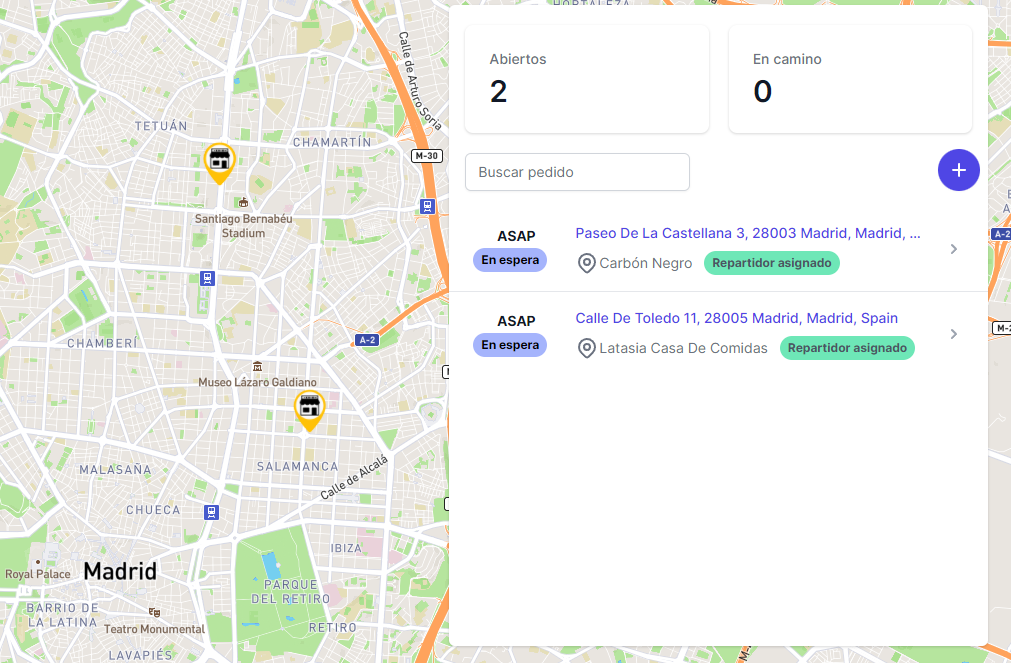
Task: Select the En camino orders card
Action: [850, 80]
